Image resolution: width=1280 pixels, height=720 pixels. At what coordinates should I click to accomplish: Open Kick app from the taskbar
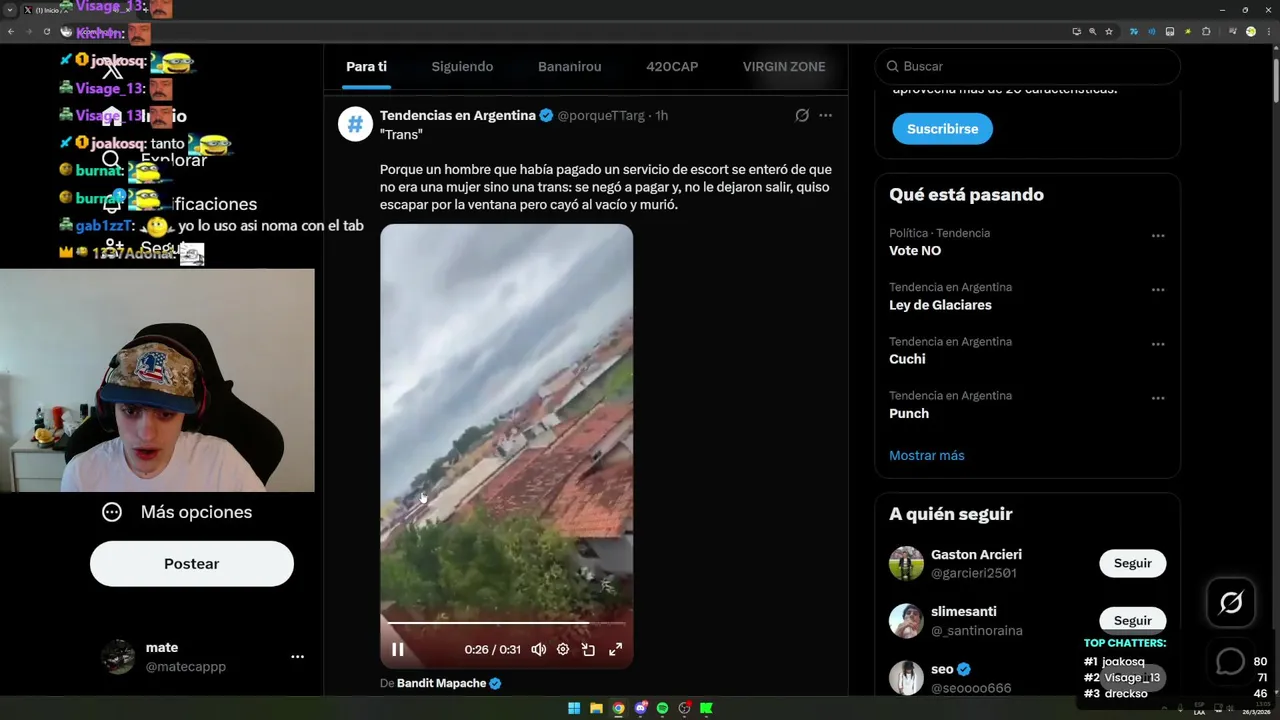[x=706, y=708]
